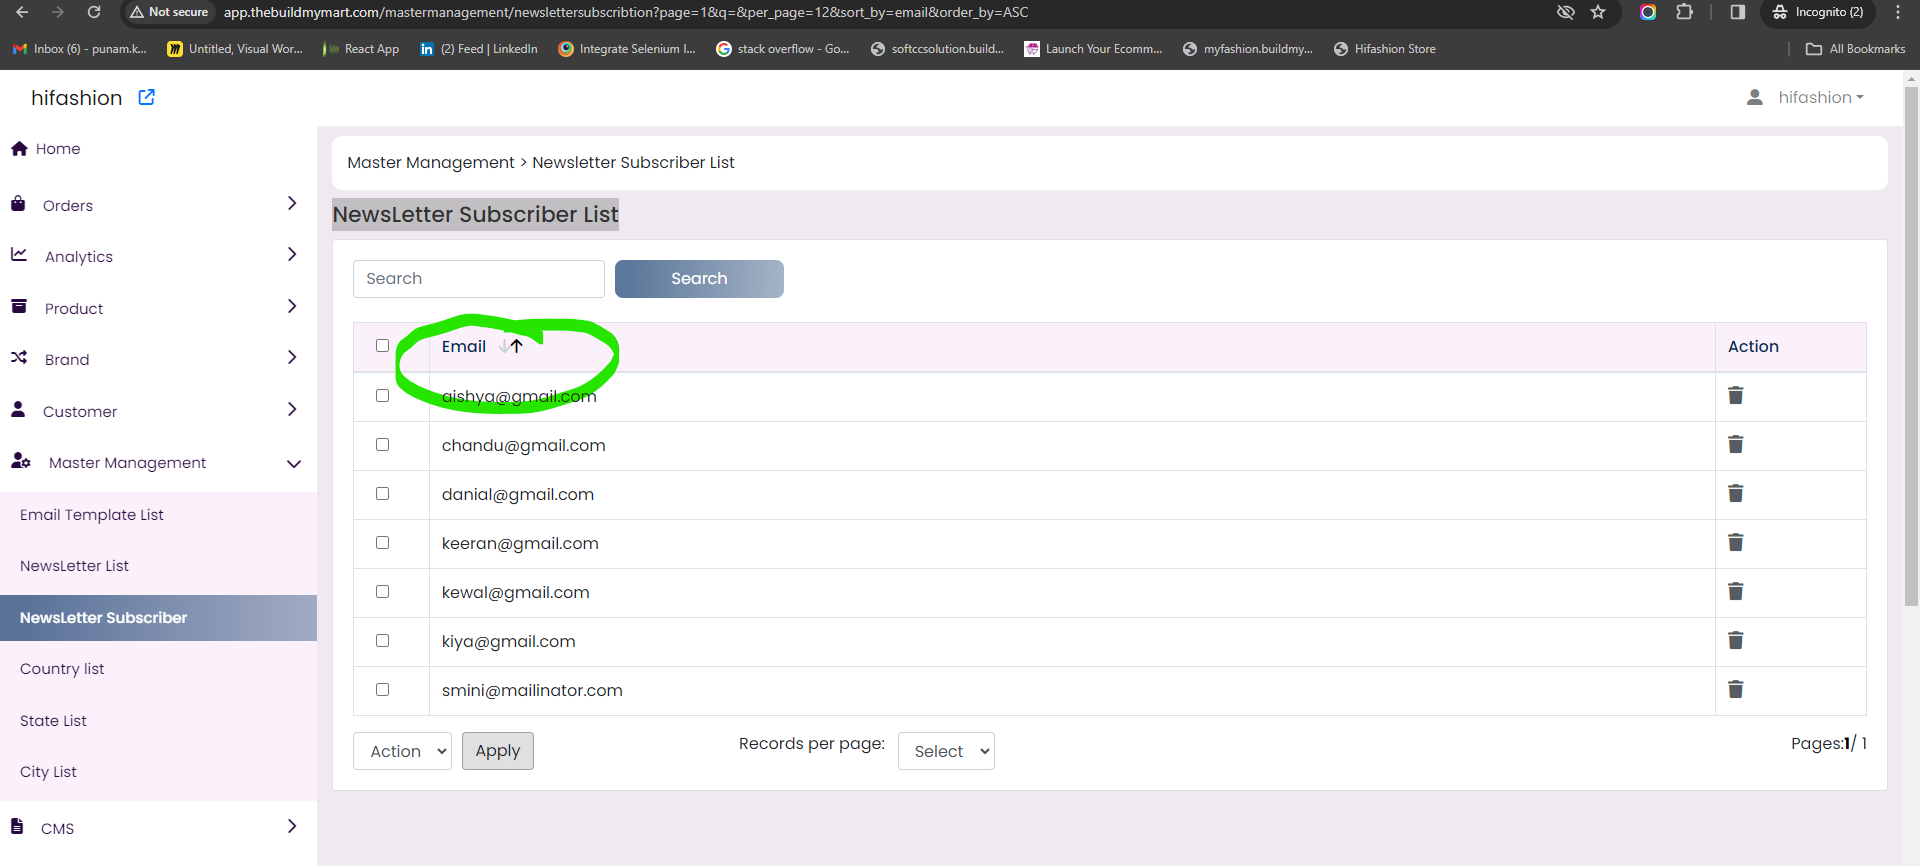Expand the Analytics submenu chevron
The height and width of the screenshot is (866, 1920).
[292, 255]
